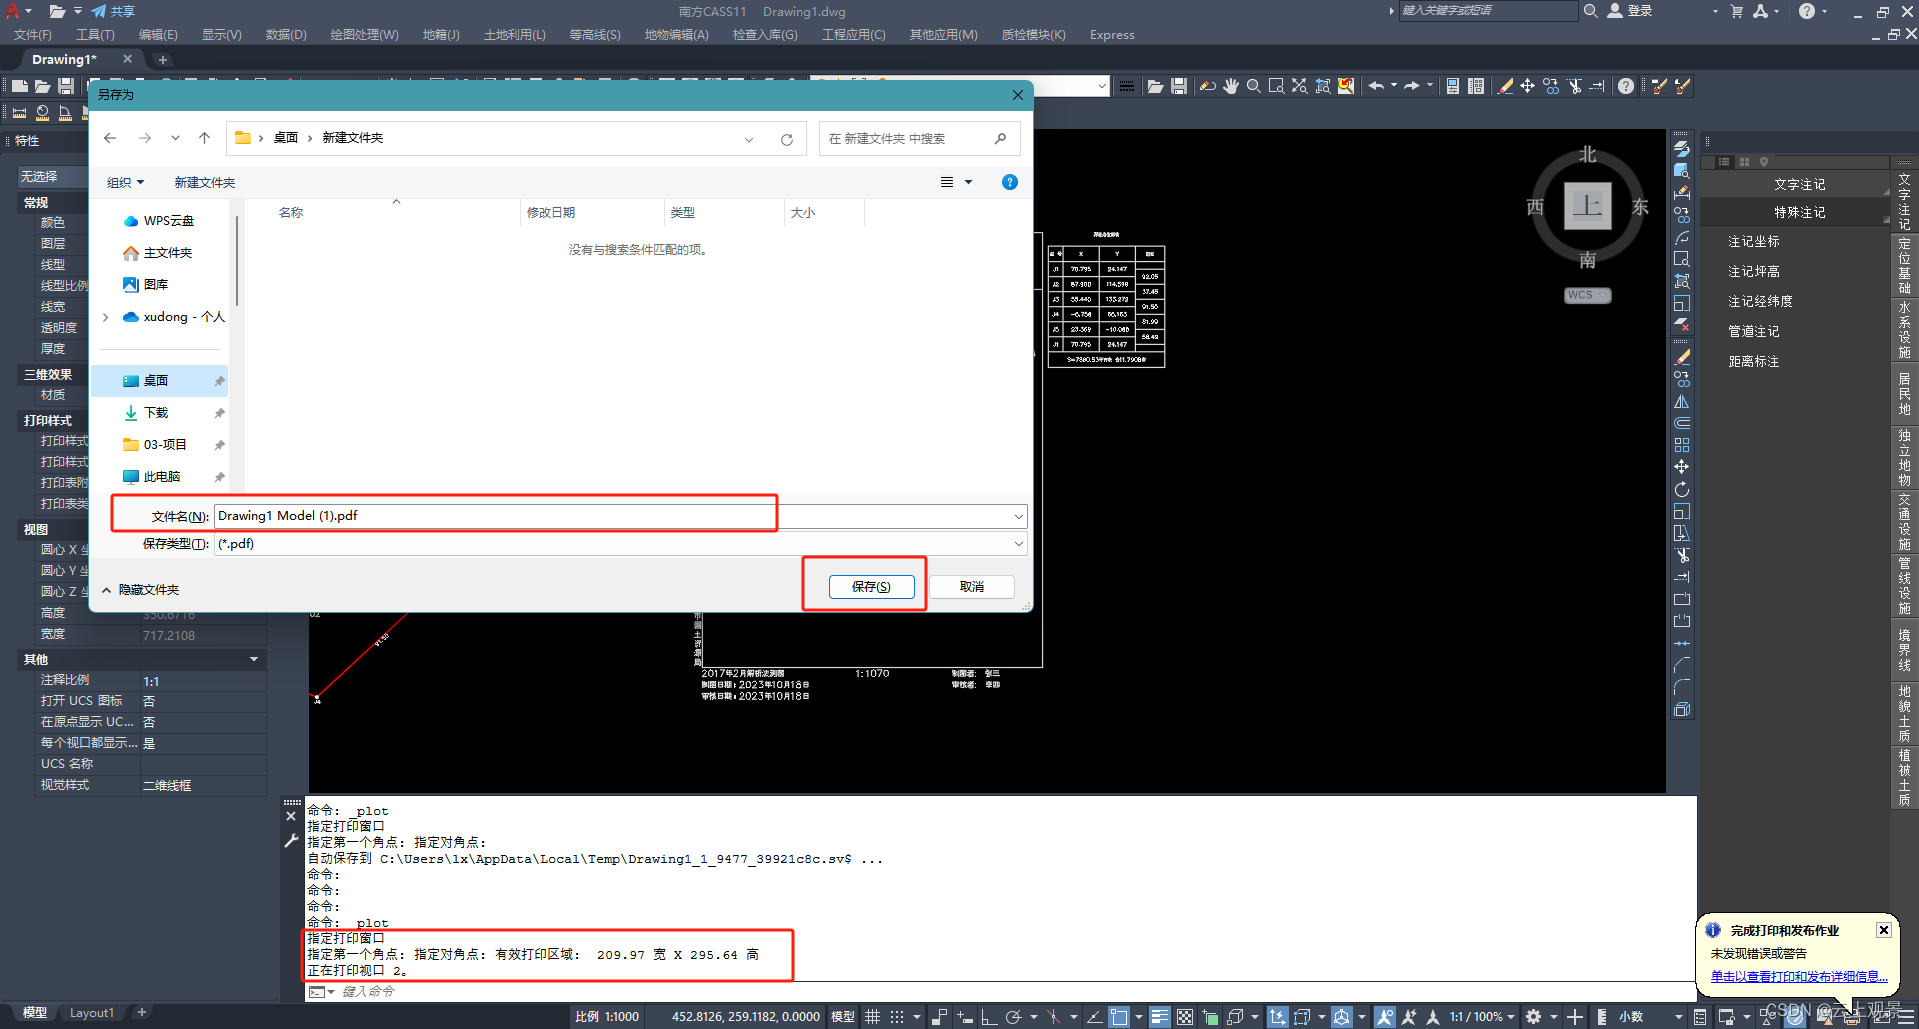This screenshot has width=1919, height=1029.
Task: Click 注记坐标 in annotation panel
Action: 1754,241
